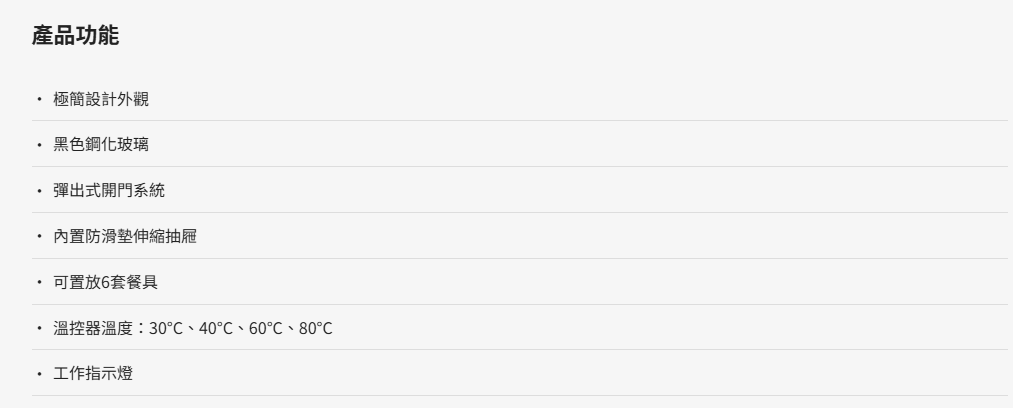Select the 30°C temperature value

coord(166,328)
